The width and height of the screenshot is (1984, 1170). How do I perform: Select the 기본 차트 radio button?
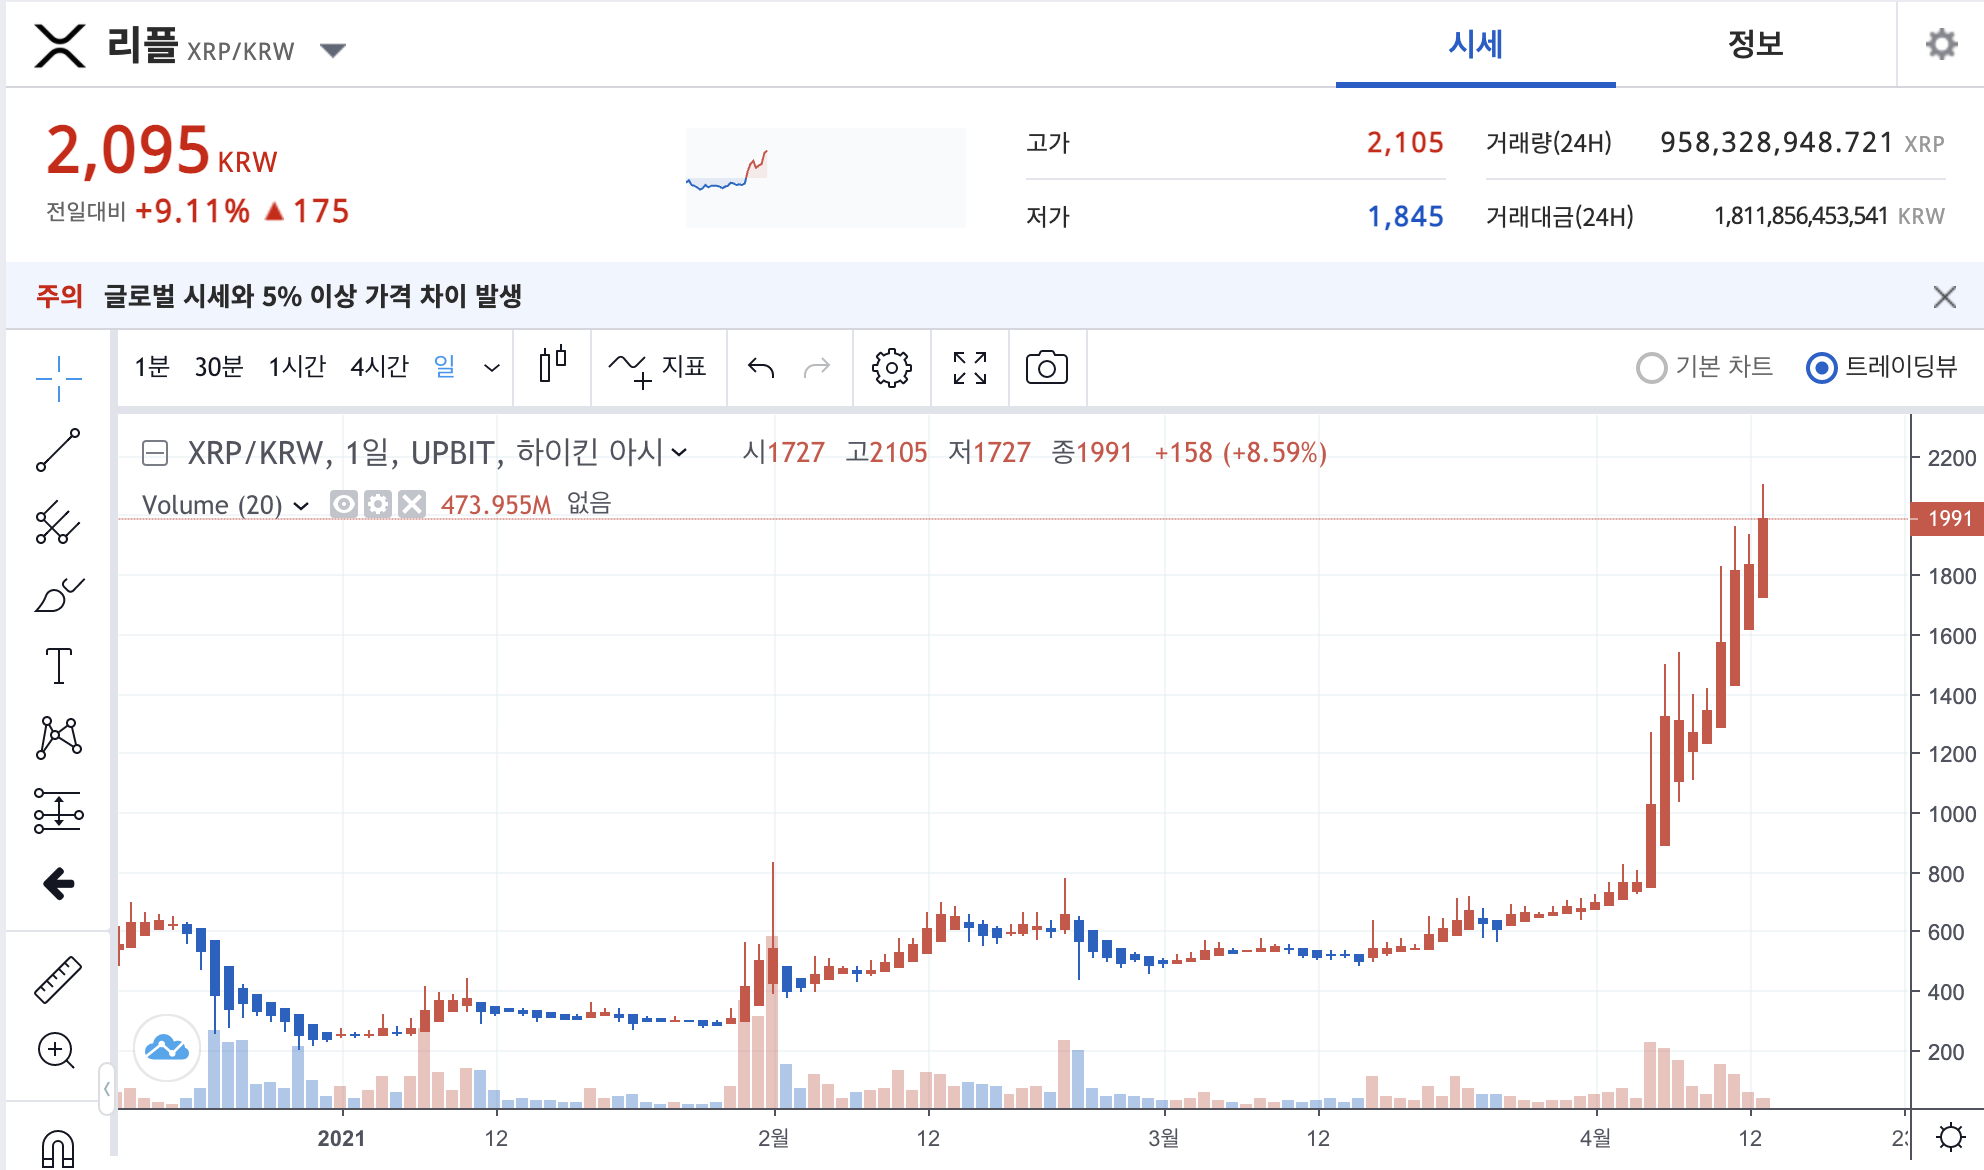[1651, 368]
